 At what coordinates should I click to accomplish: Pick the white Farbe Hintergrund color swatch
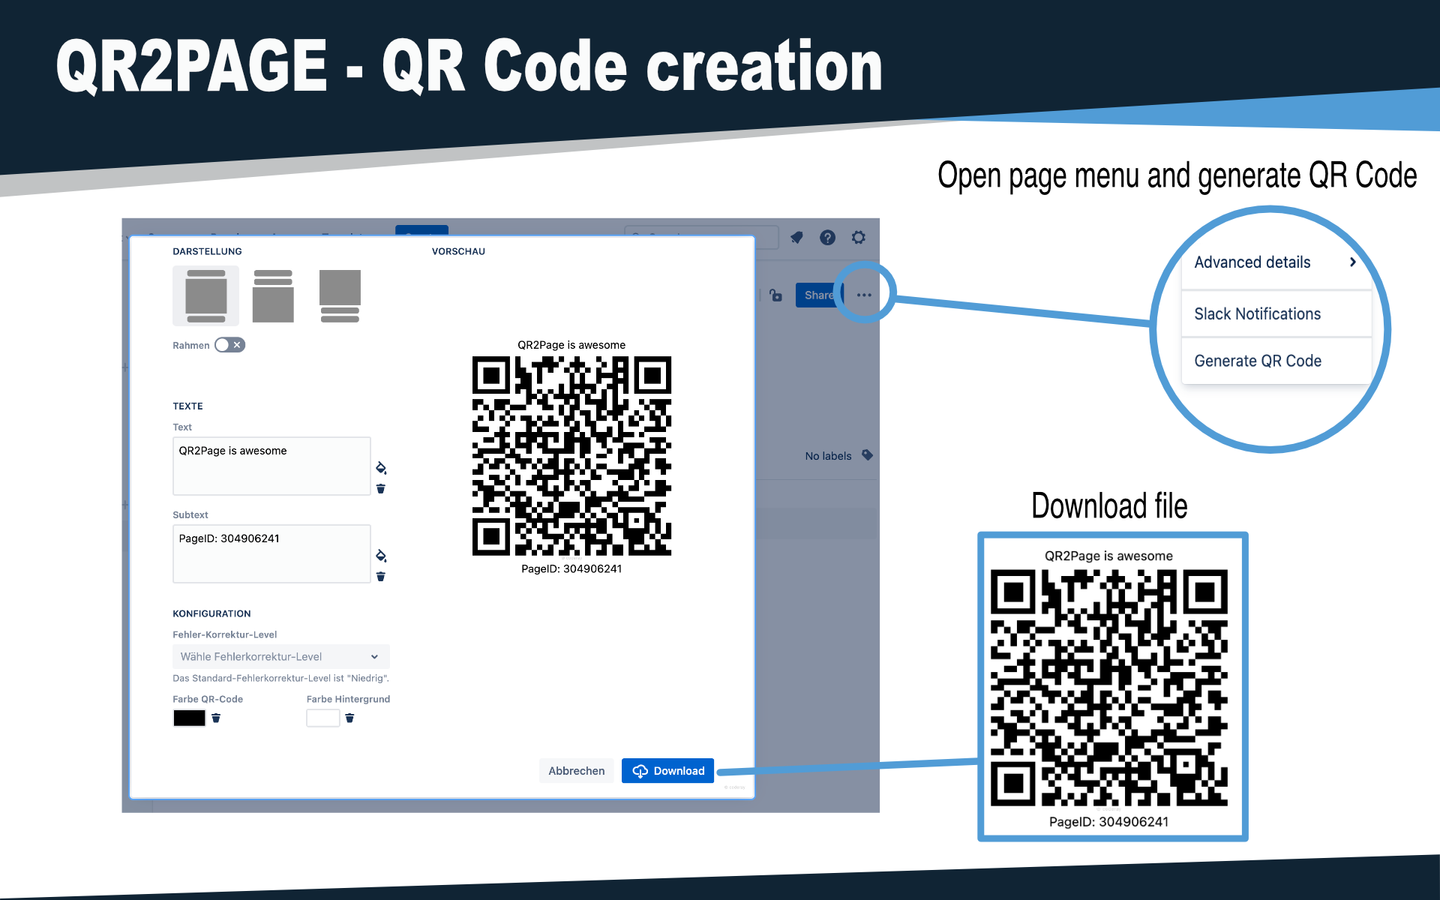click(323, 718)
